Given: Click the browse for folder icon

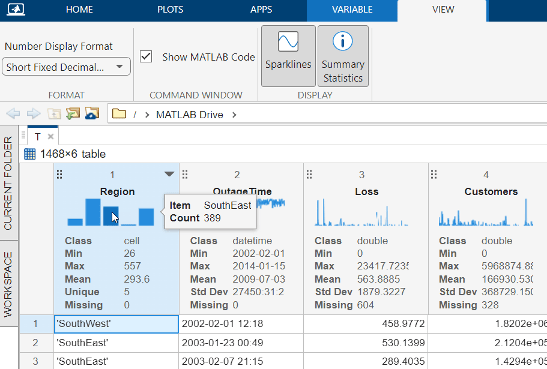Looking at the screenshot, I should pyautogui.click(x=73, y=113).
